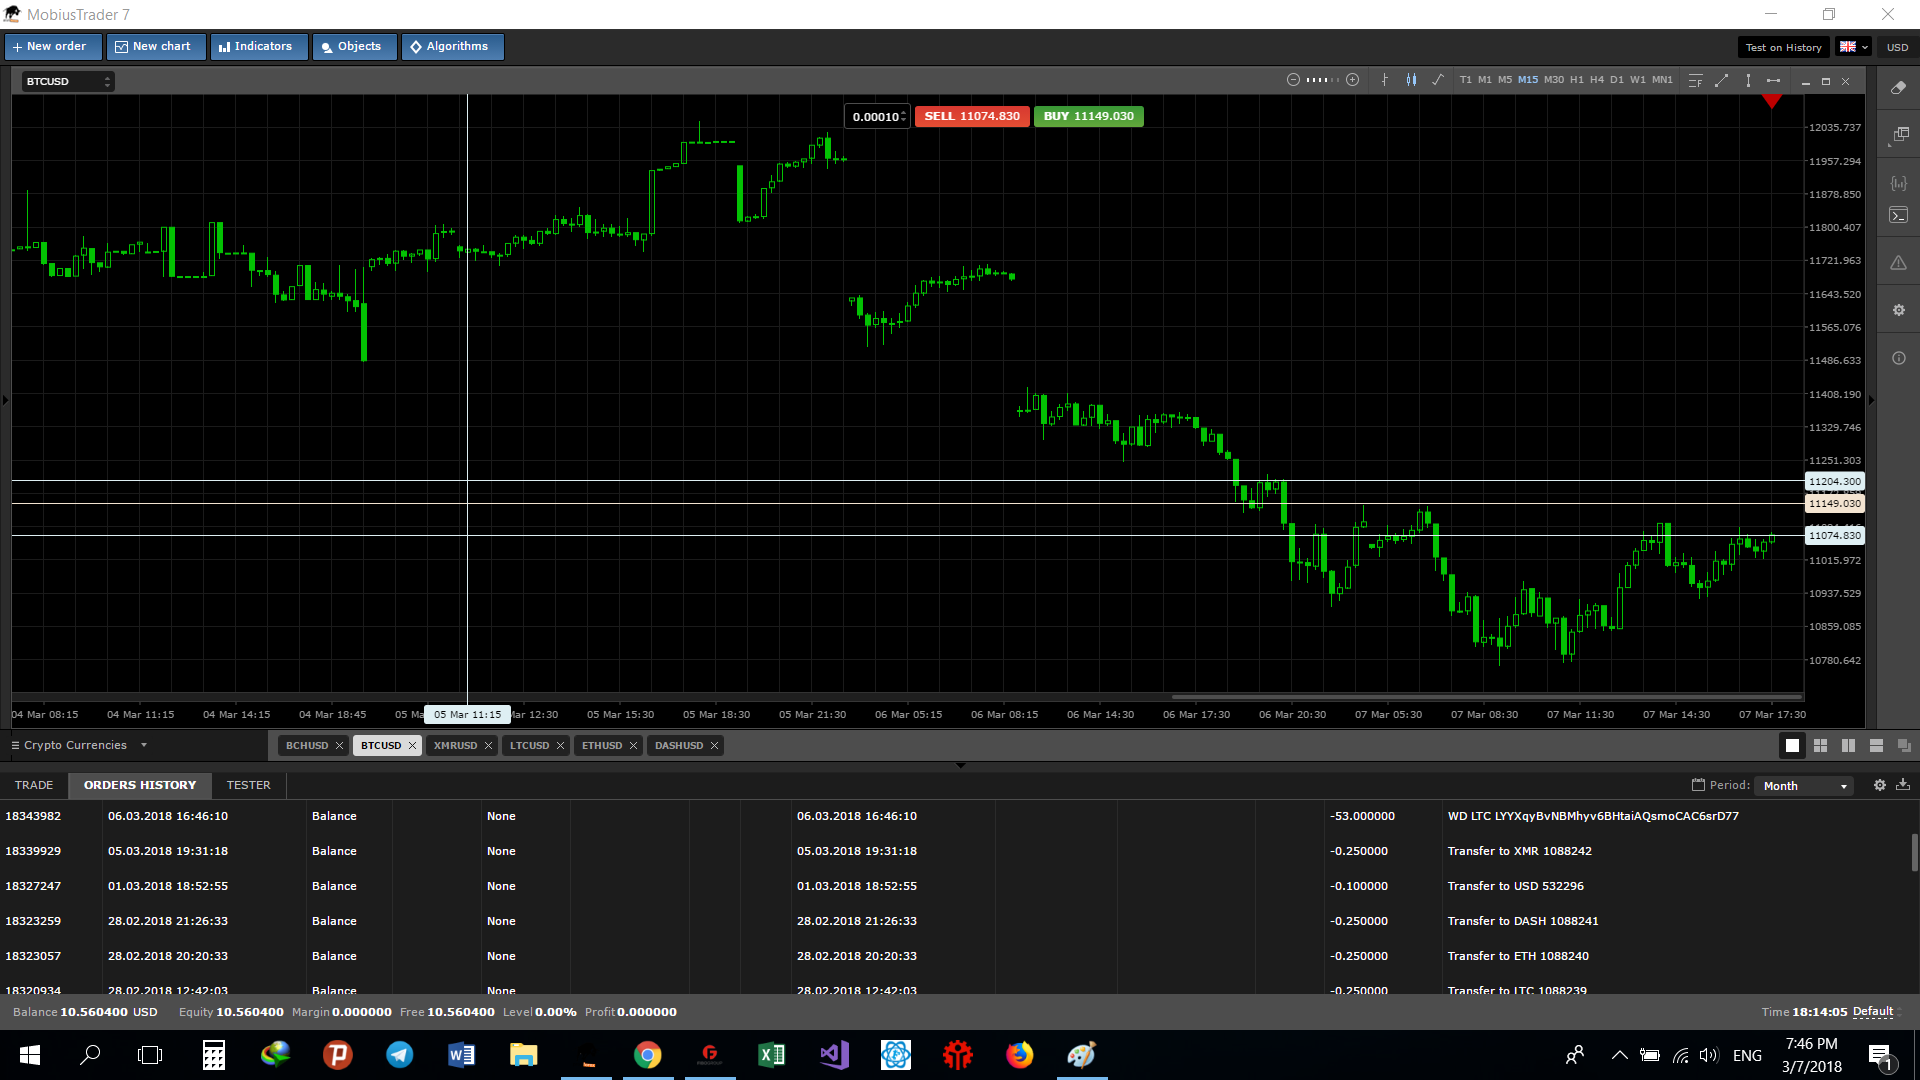Open orders history settings gear

(x=1879, y=785)
